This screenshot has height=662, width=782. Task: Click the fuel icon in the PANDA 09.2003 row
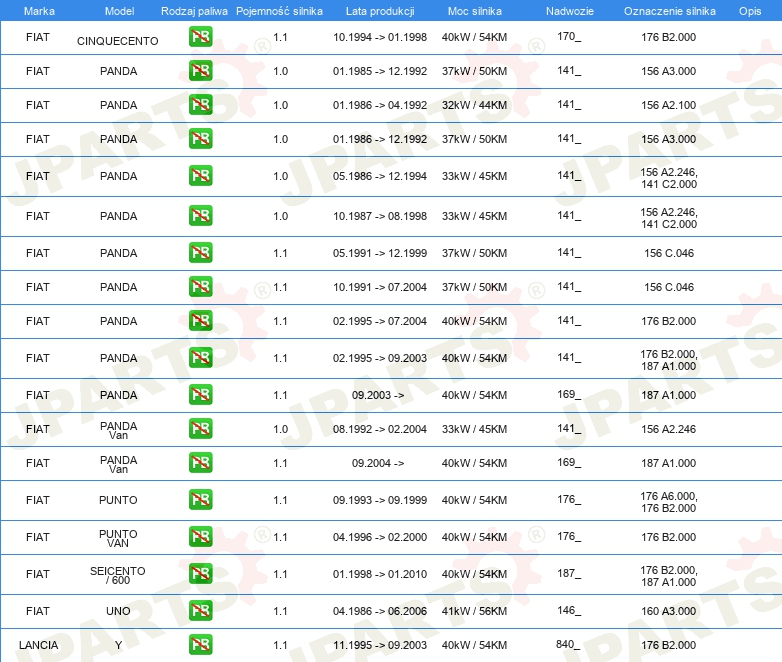click(x=200, y=395)
